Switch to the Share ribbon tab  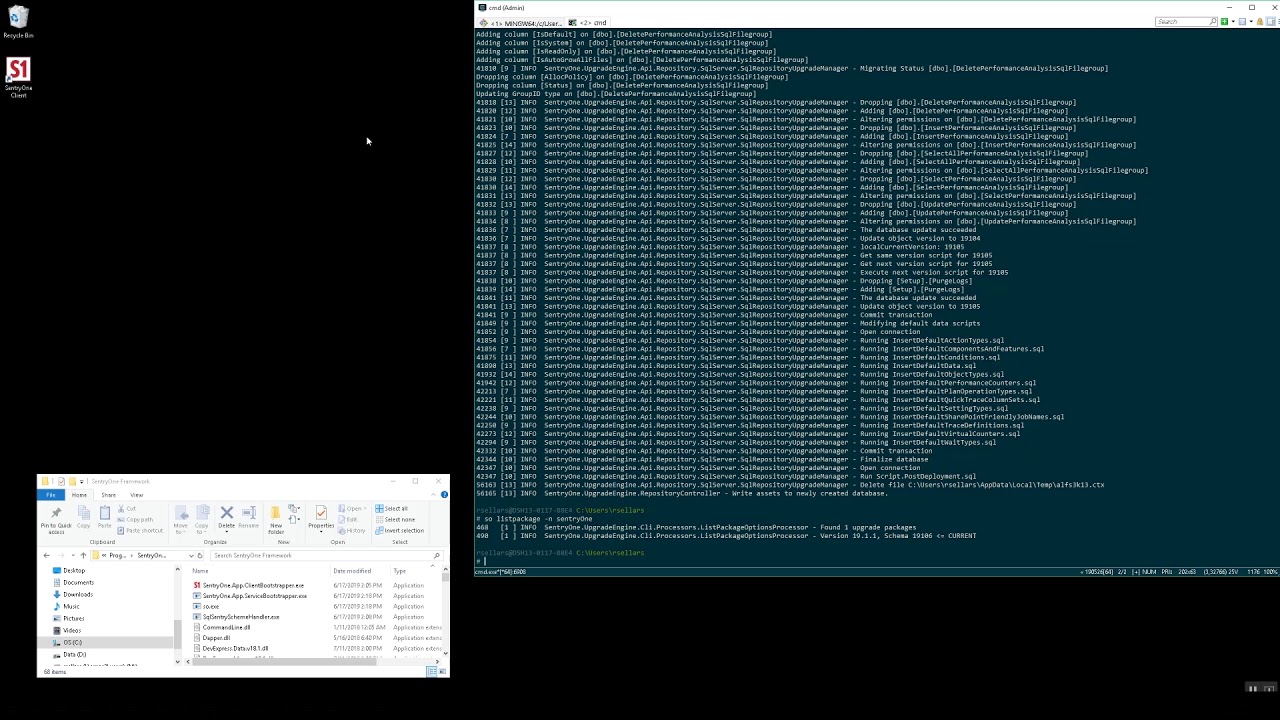(108, 495)
